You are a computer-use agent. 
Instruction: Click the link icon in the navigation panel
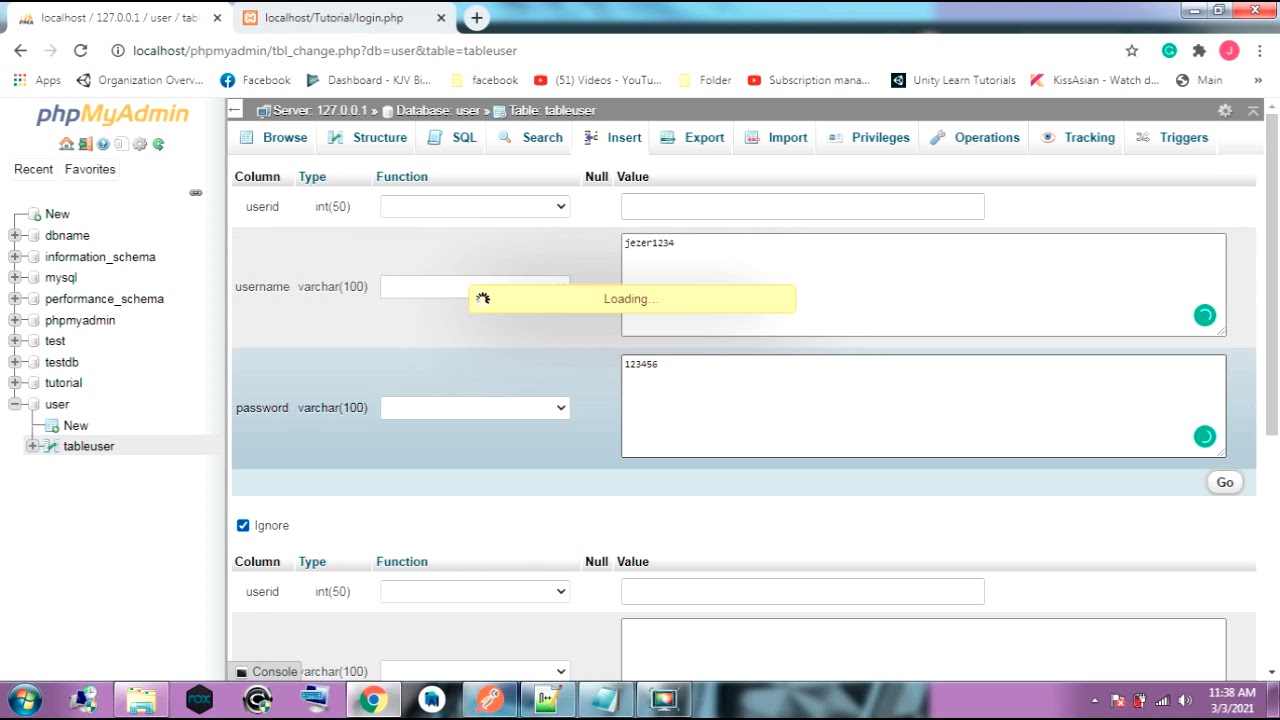196,193
